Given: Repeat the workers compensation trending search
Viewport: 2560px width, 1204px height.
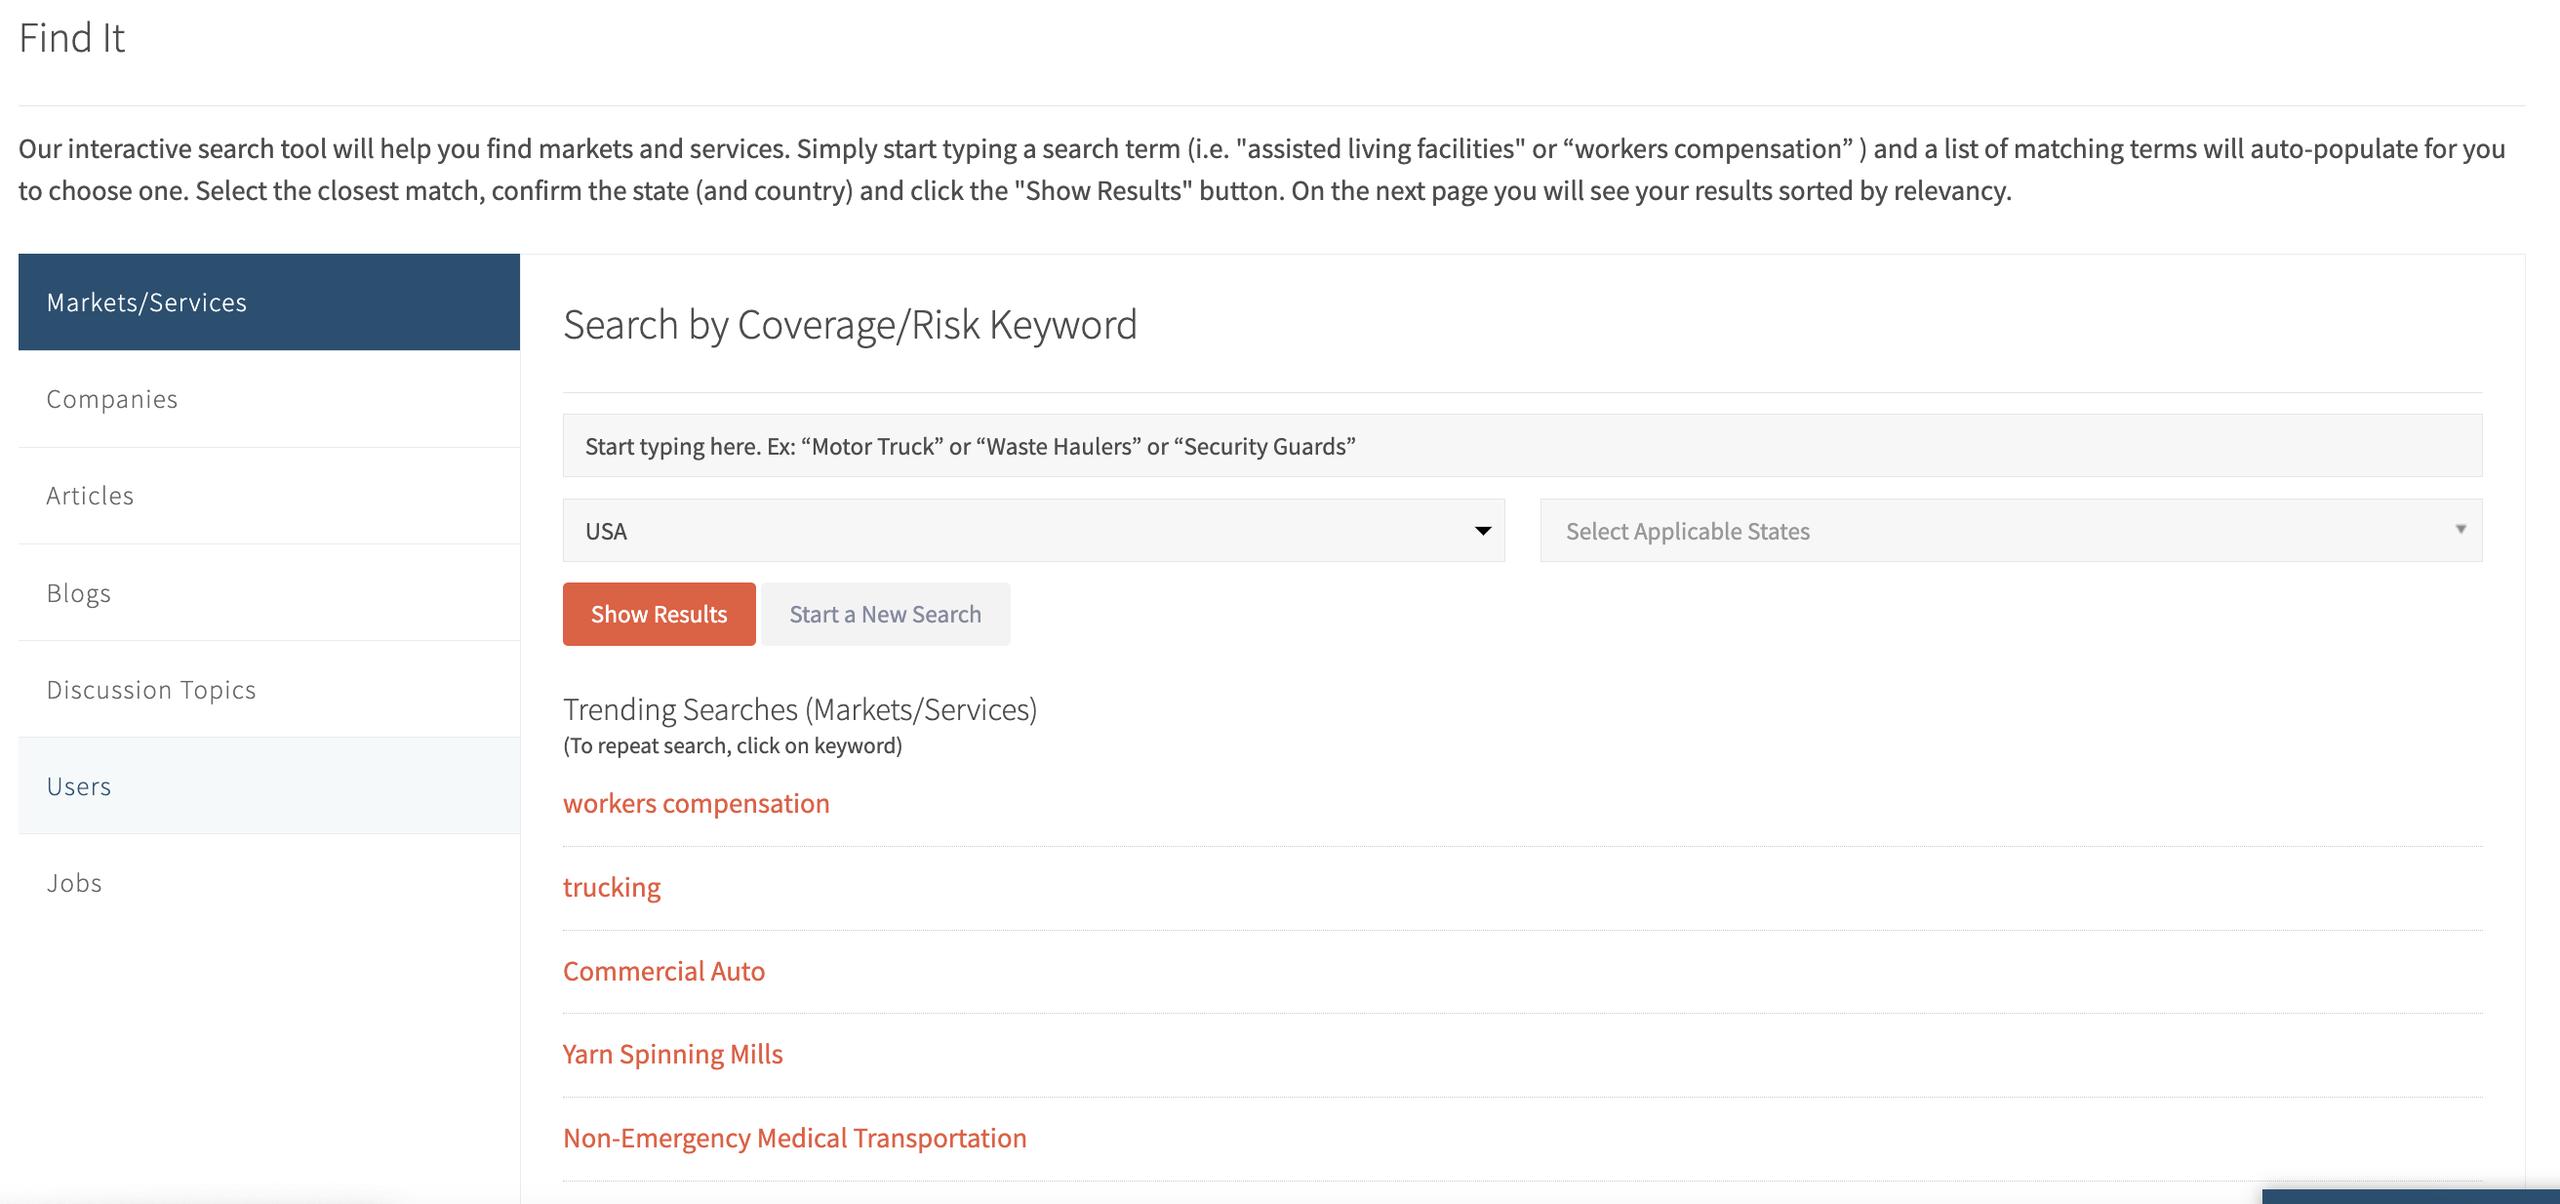Looking at the screenshot, I should (x=696, y=804).
